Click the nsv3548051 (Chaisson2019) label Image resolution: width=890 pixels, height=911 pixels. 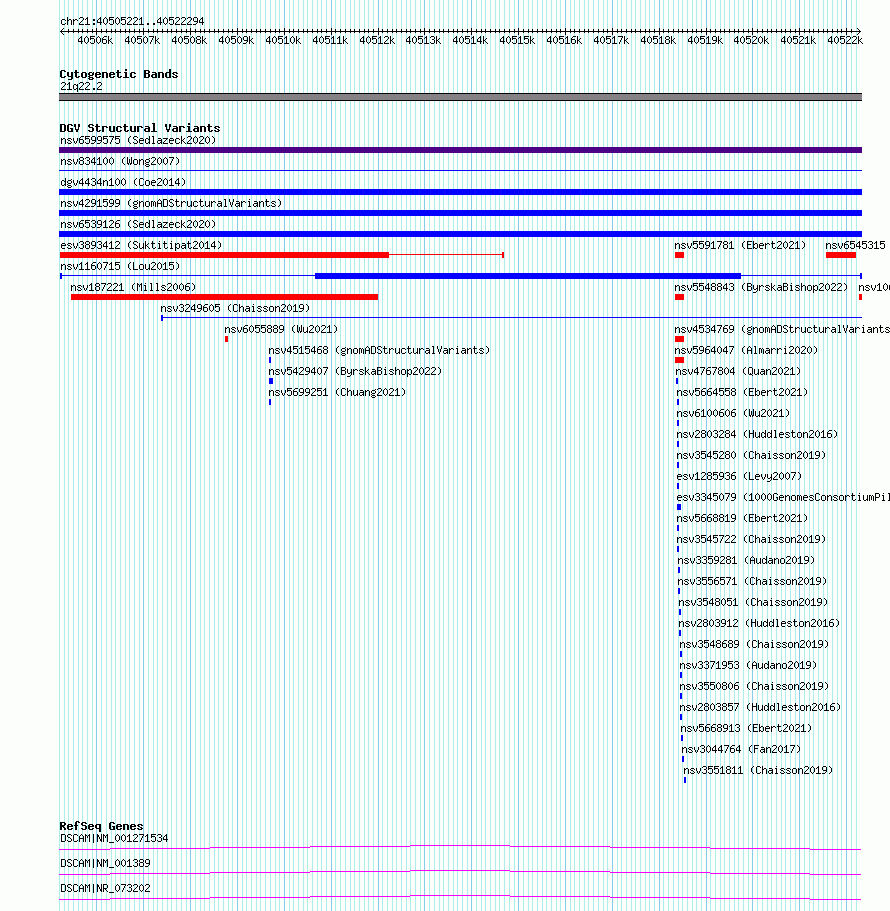tap(754, 602)
